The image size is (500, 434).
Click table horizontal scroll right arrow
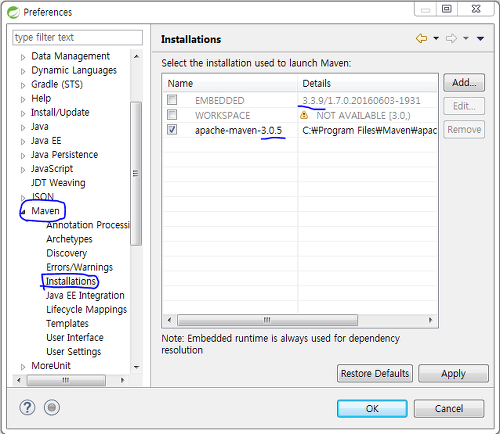[x=431, y=320]
